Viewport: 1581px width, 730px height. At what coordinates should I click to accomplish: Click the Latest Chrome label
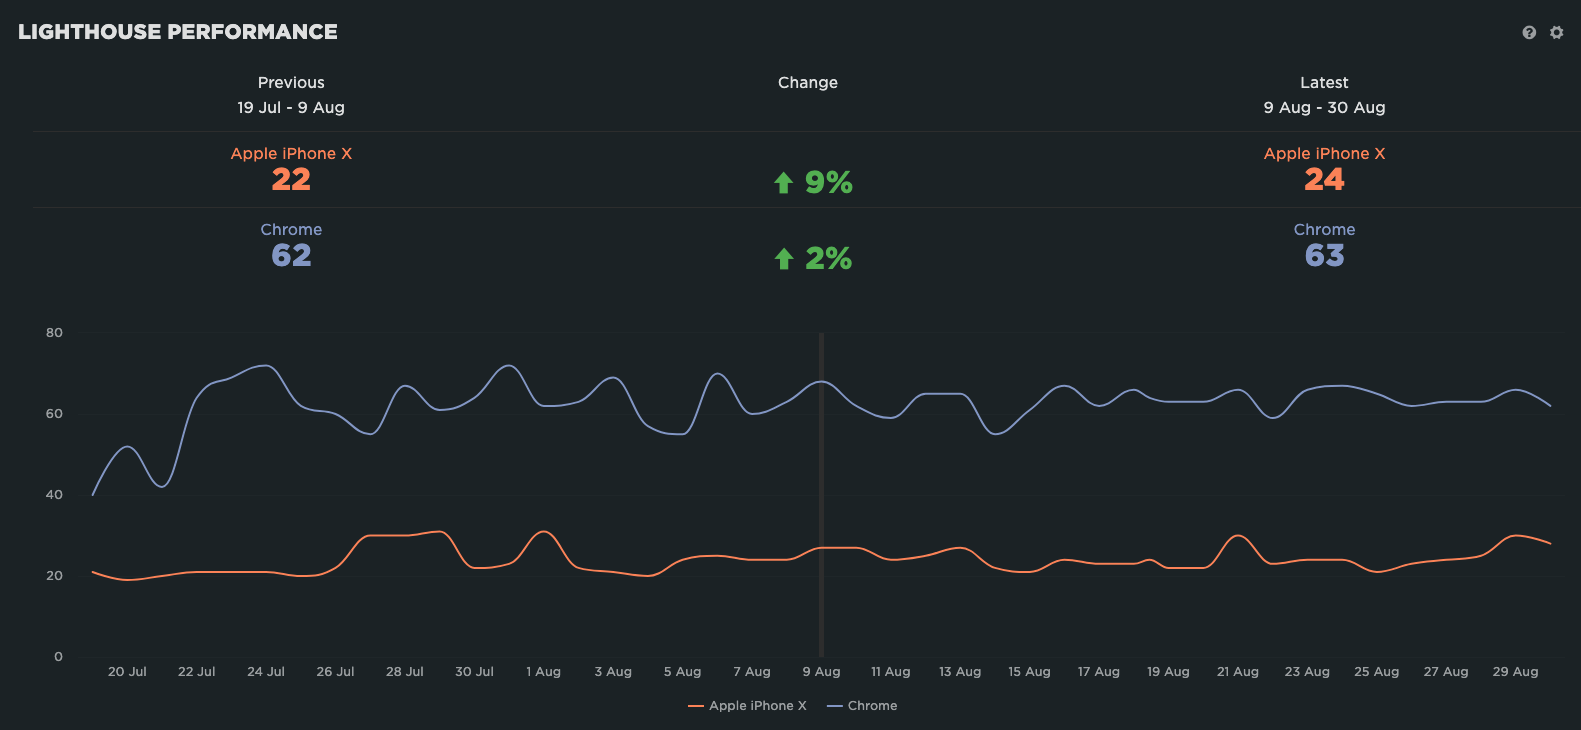[1324, 230]
